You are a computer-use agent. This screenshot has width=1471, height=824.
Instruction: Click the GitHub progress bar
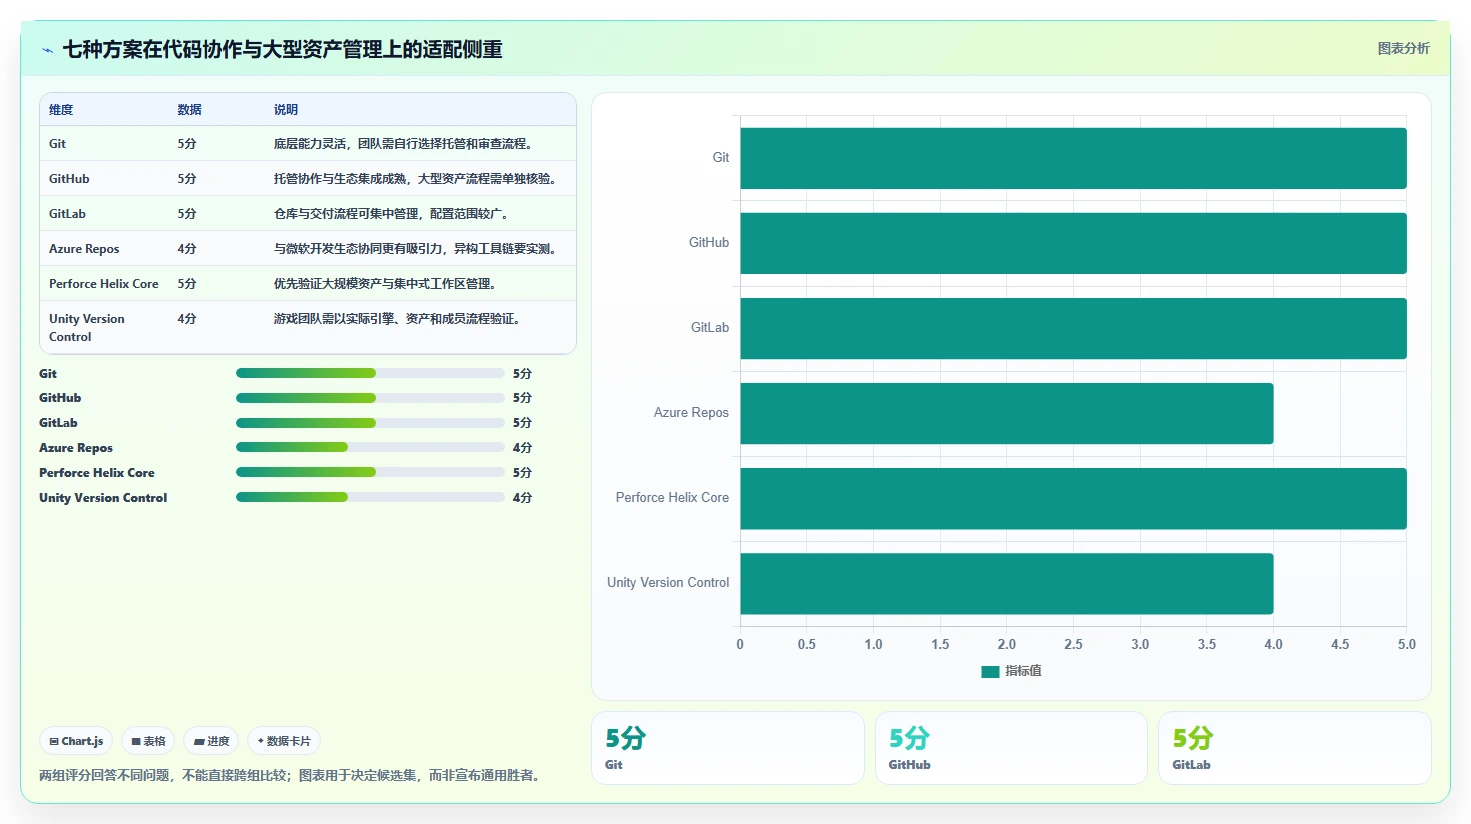click(x=370, y=398)
